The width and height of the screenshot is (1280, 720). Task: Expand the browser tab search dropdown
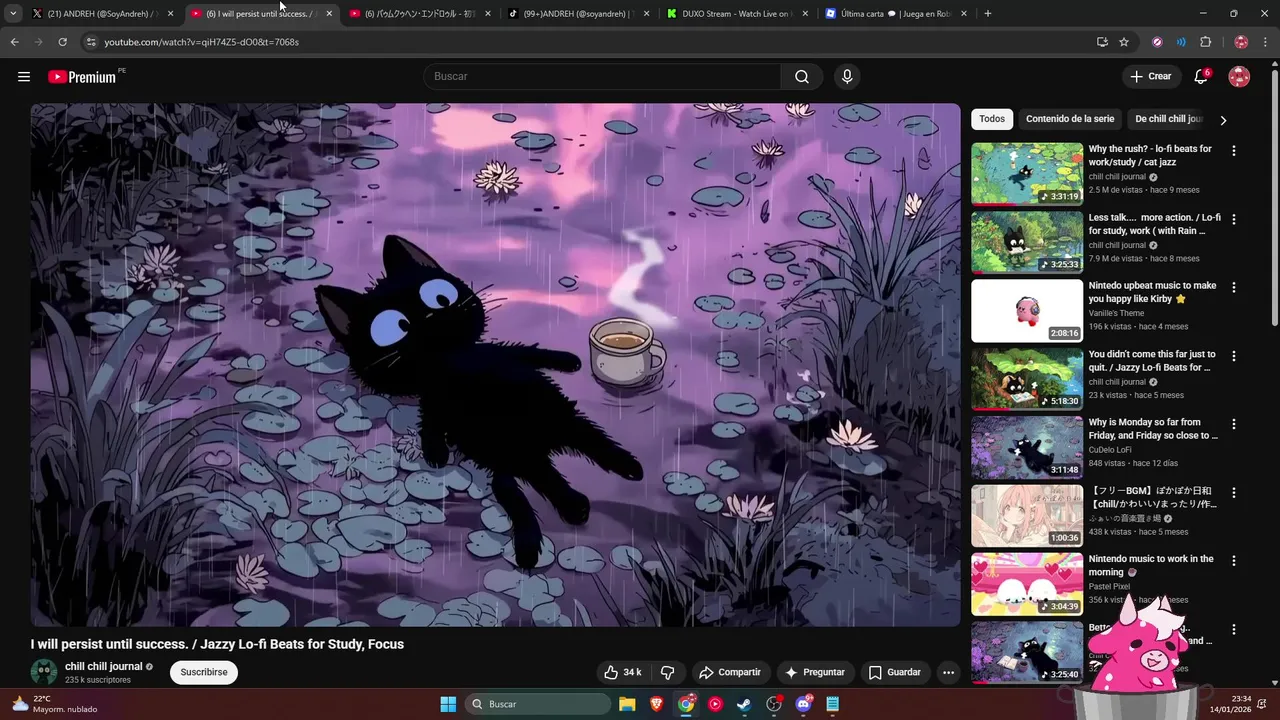click(13, 14)
